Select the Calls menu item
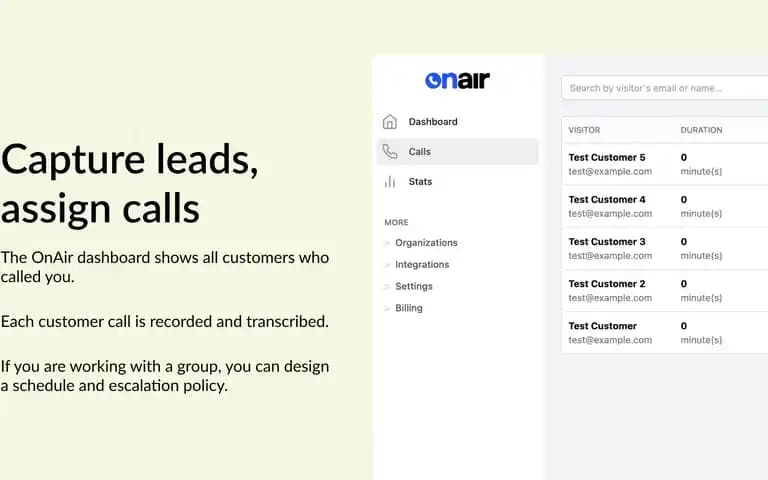This screenshot has height=480, width=768. [x=457, y=151]
